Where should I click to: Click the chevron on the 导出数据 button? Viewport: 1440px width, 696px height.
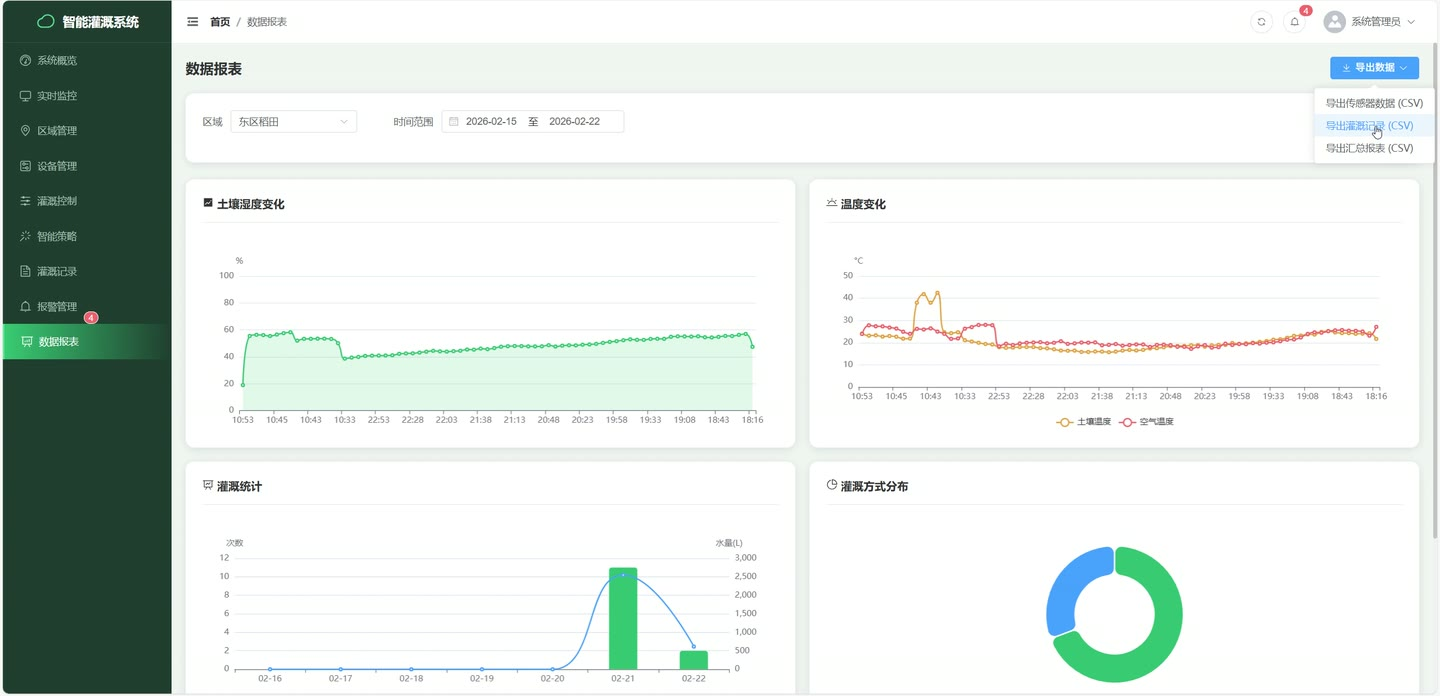tap(1404, 68)
